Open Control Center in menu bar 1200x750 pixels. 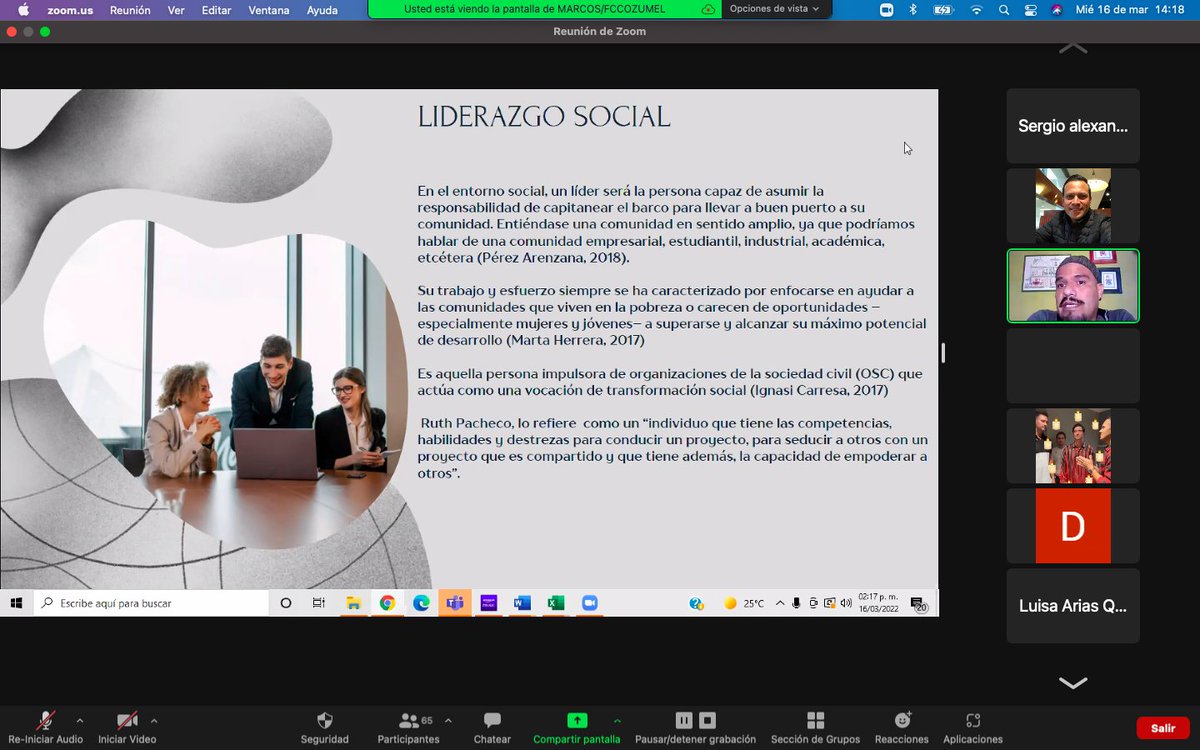[x=1030, y=10]
